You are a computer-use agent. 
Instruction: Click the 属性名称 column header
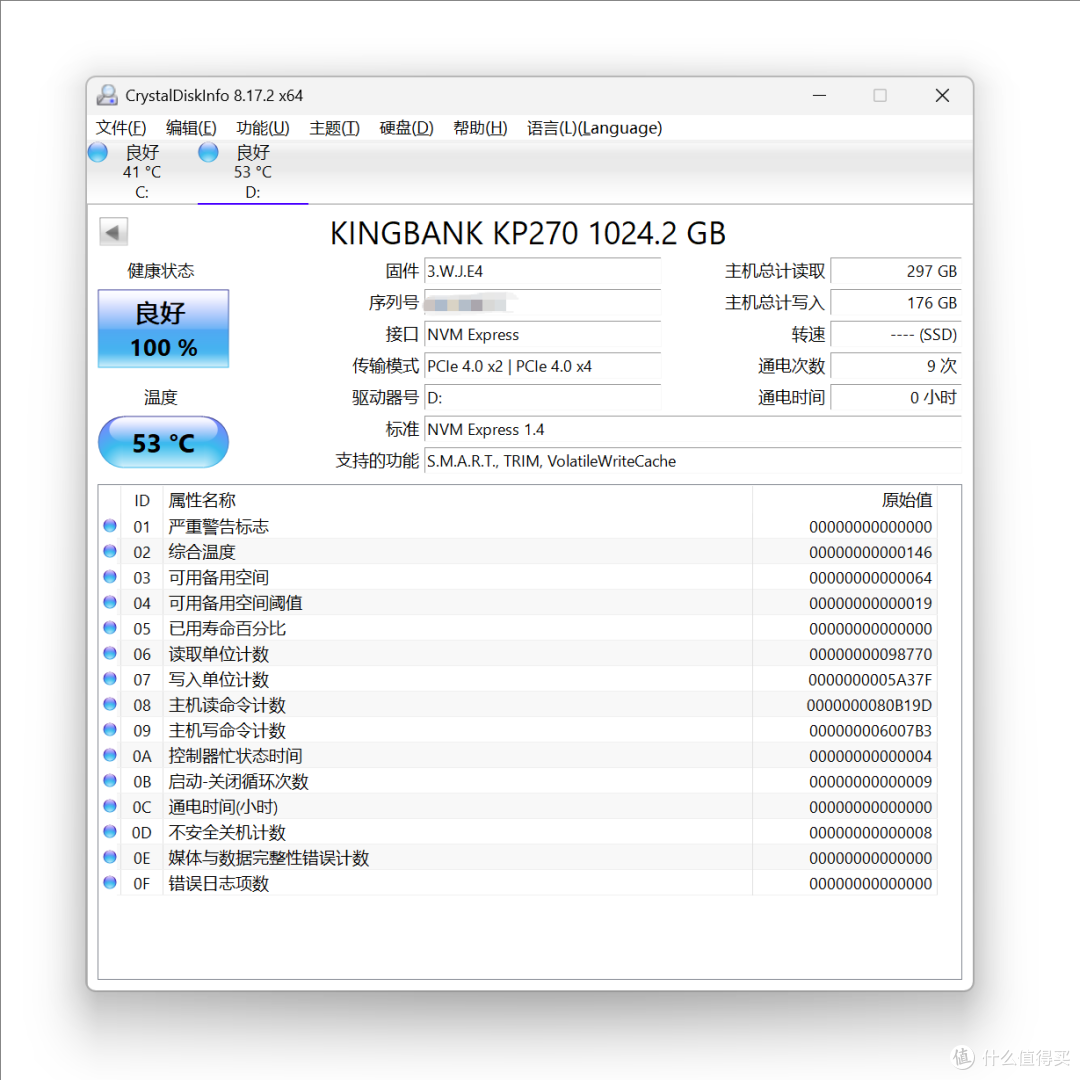coord(457,500)
